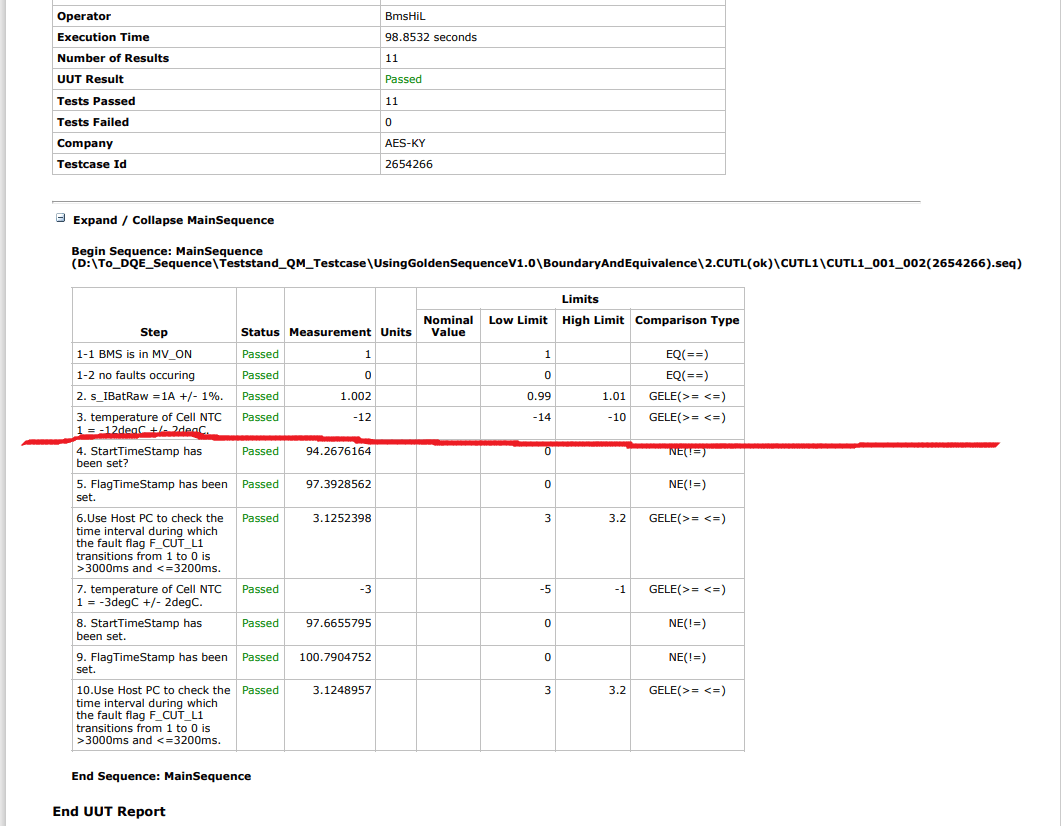Click the Low Limit column header
1061x826 pixels.
(518, 320)
